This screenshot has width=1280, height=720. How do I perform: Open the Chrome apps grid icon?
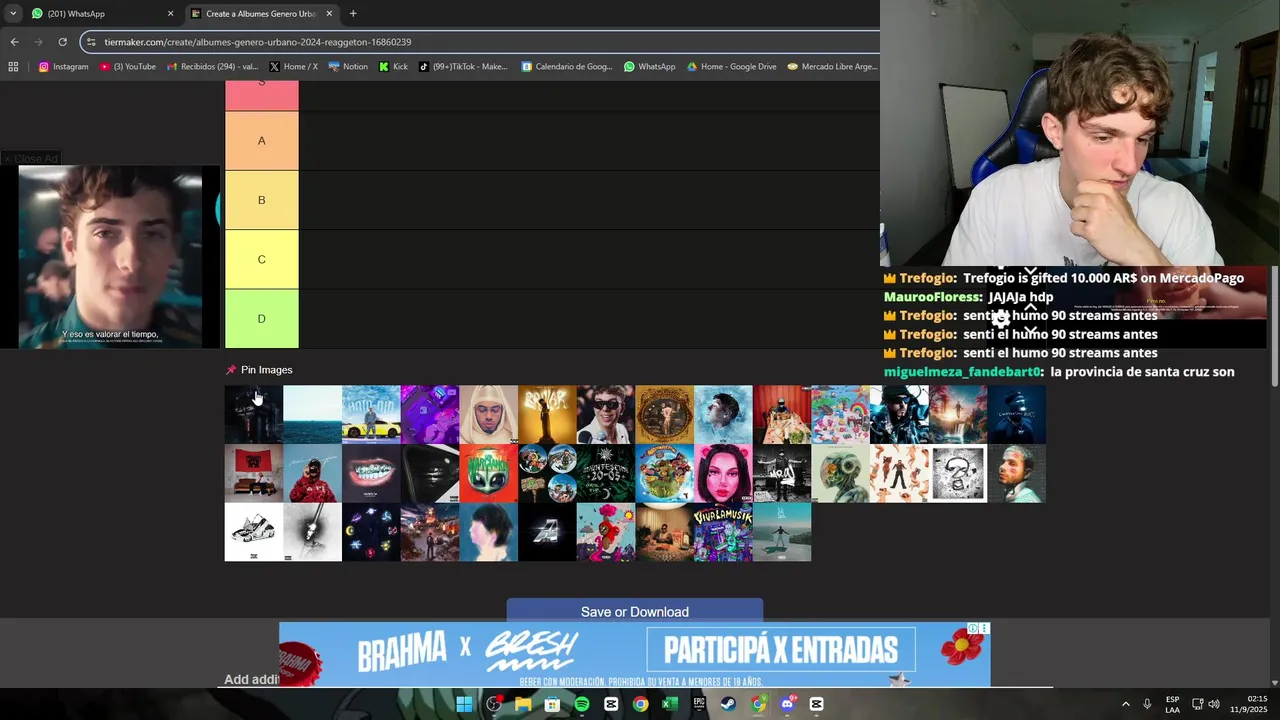click(x=13, y=67)
